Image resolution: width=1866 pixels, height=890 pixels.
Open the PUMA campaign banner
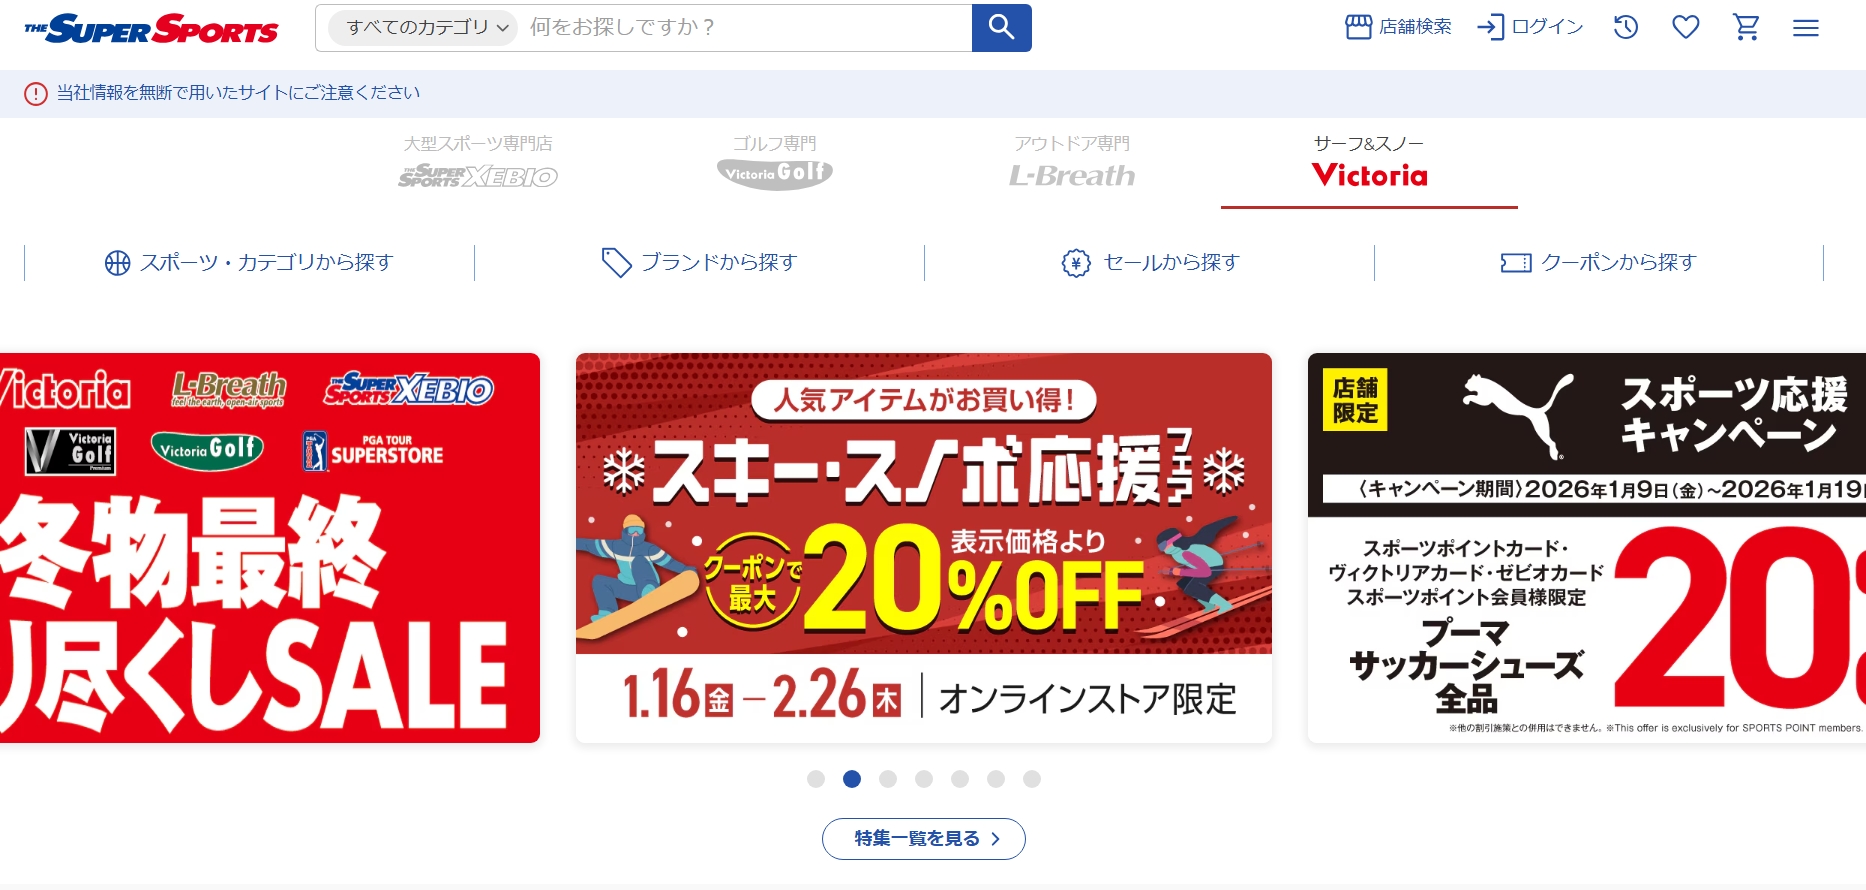tap(1587, 548)
